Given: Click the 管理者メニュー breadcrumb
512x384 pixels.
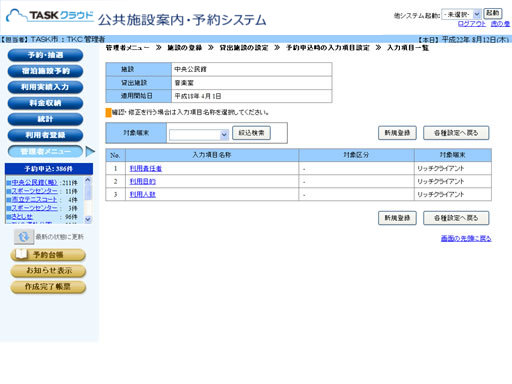Looking at the screenshot, I should click(128, 48).
